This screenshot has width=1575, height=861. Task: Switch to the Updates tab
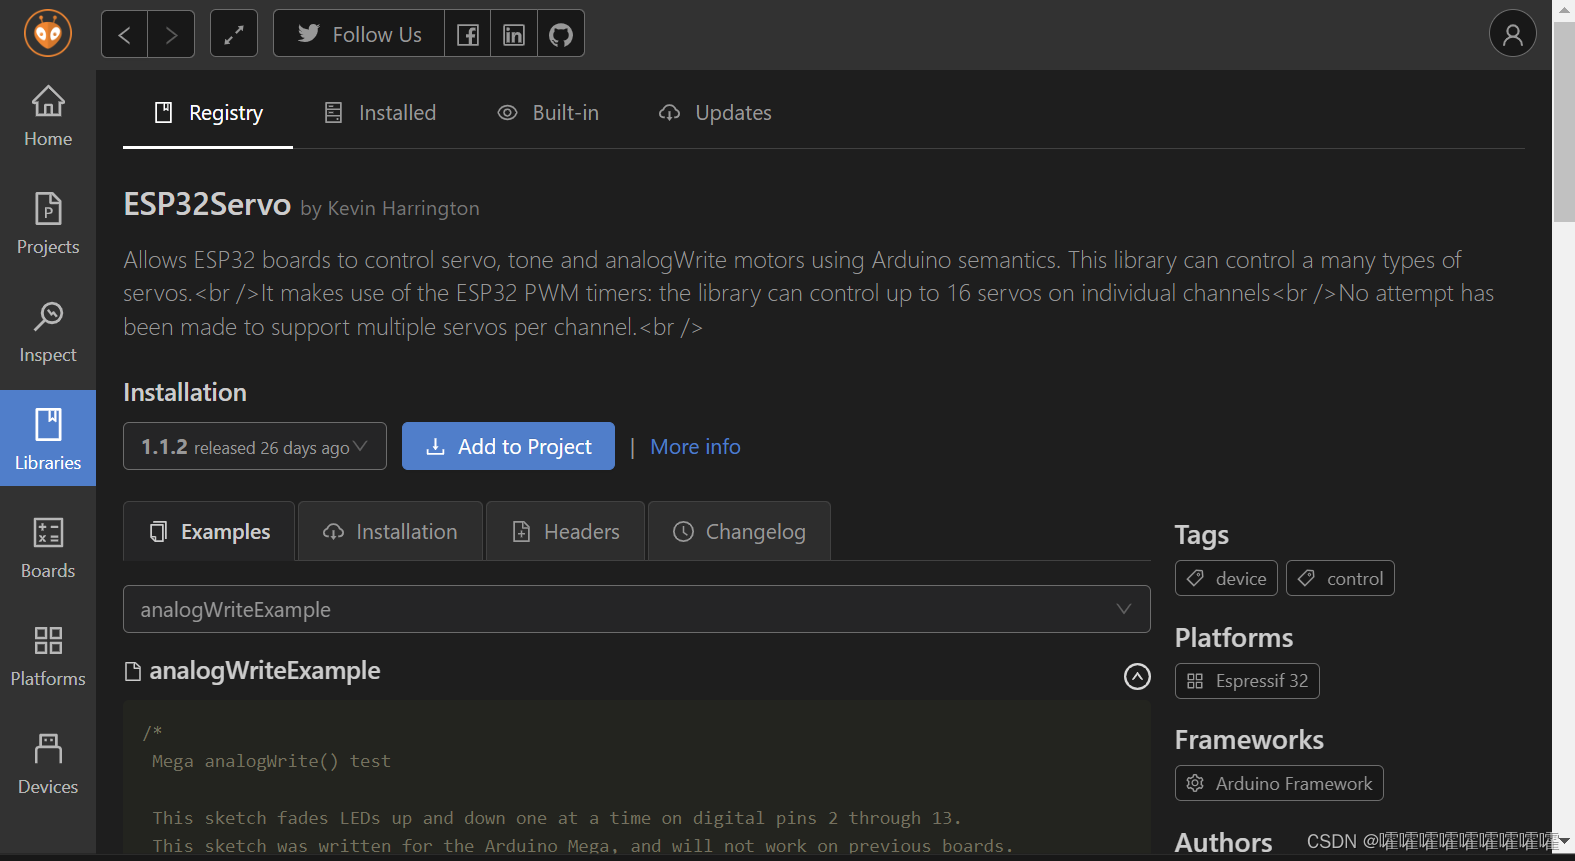pyautogui.click(x=715, y=113)
